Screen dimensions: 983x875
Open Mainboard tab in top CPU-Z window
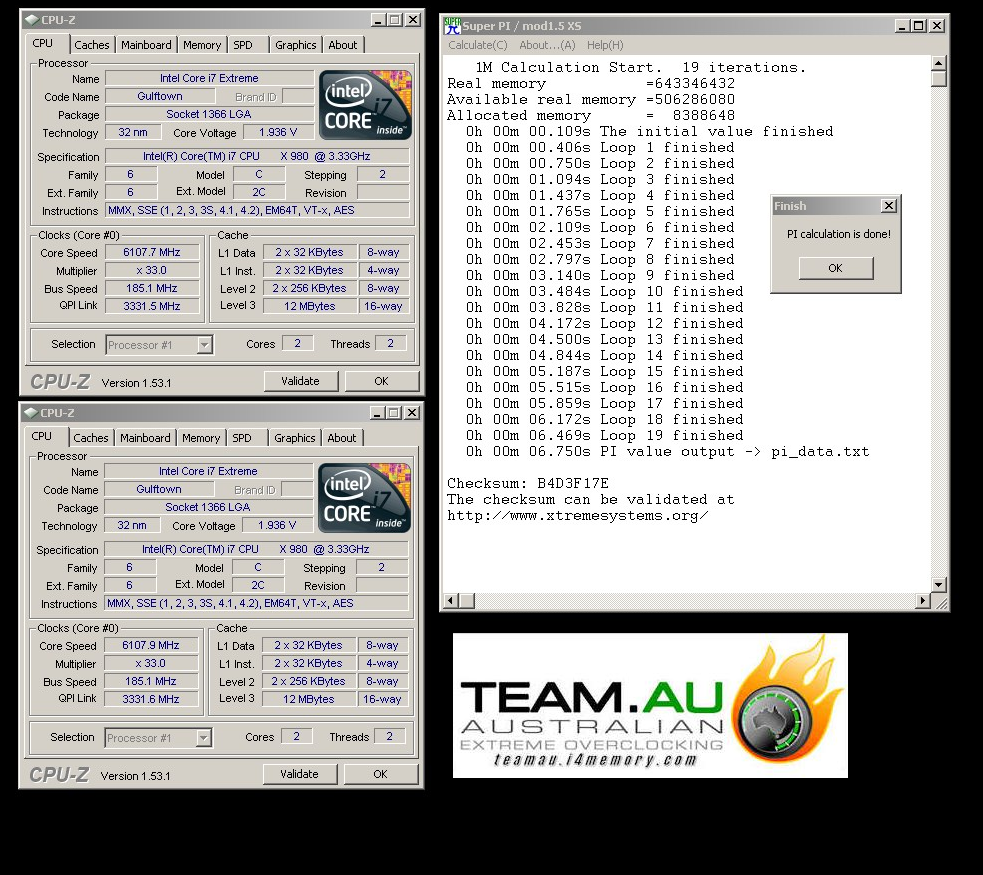pos(146,45)
